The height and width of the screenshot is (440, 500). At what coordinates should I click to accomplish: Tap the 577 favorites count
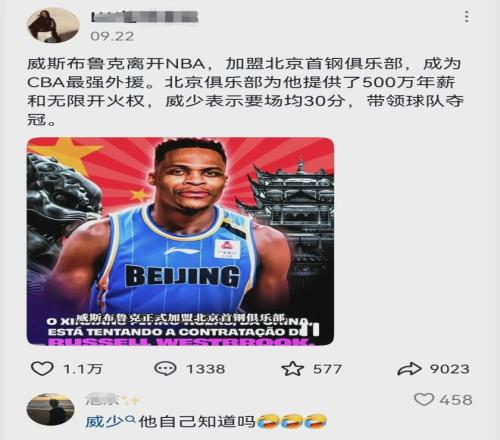coord(327,369)
